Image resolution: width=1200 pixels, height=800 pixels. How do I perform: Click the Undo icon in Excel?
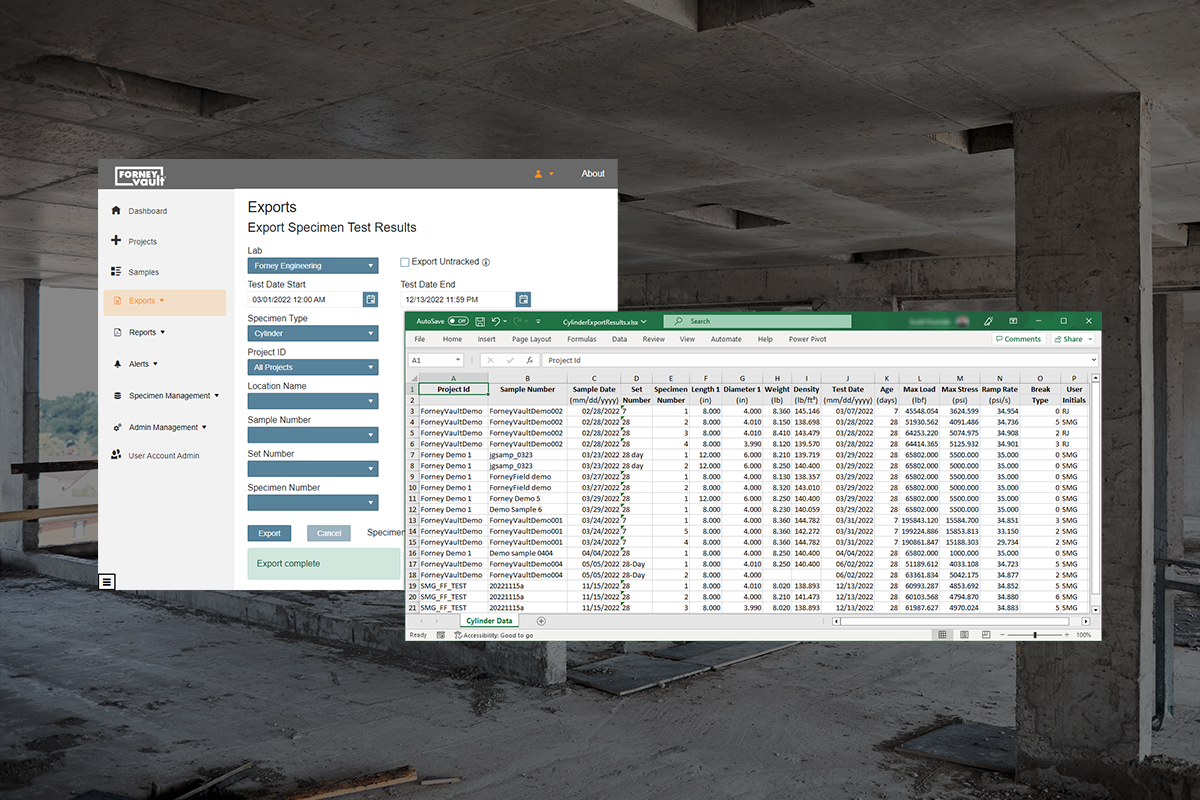pos(495,321)
